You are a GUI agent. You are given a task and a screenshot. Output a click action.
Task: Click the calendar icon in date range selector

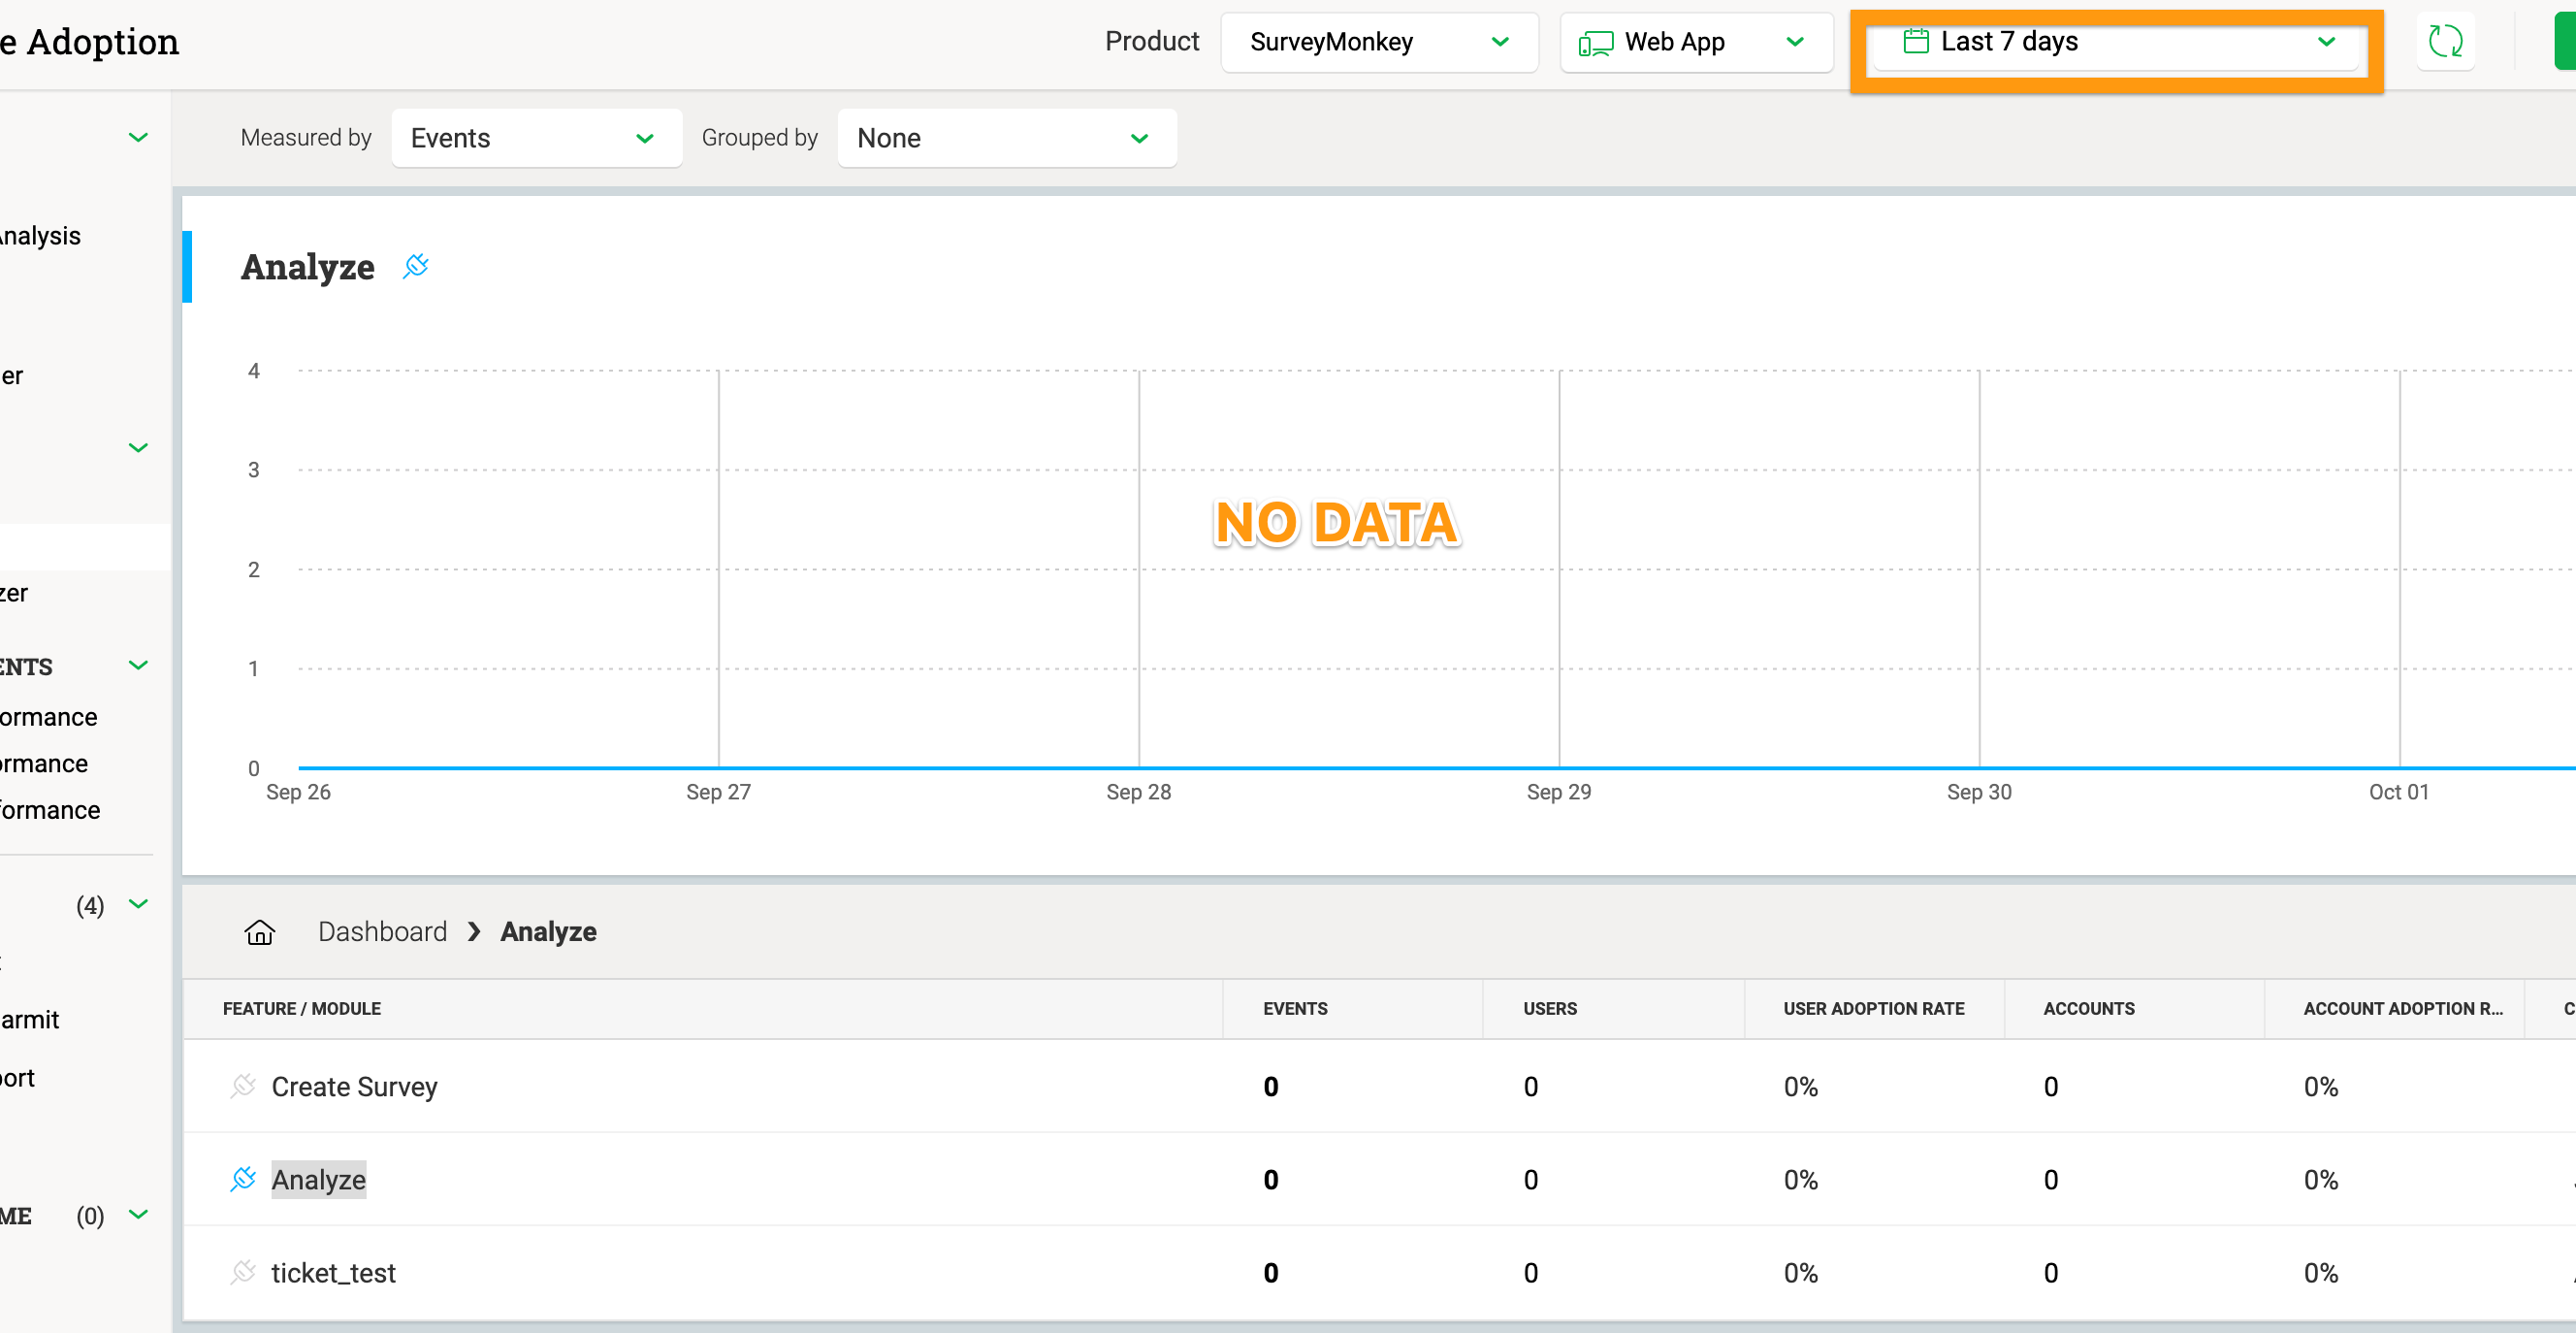[1916, 41]
